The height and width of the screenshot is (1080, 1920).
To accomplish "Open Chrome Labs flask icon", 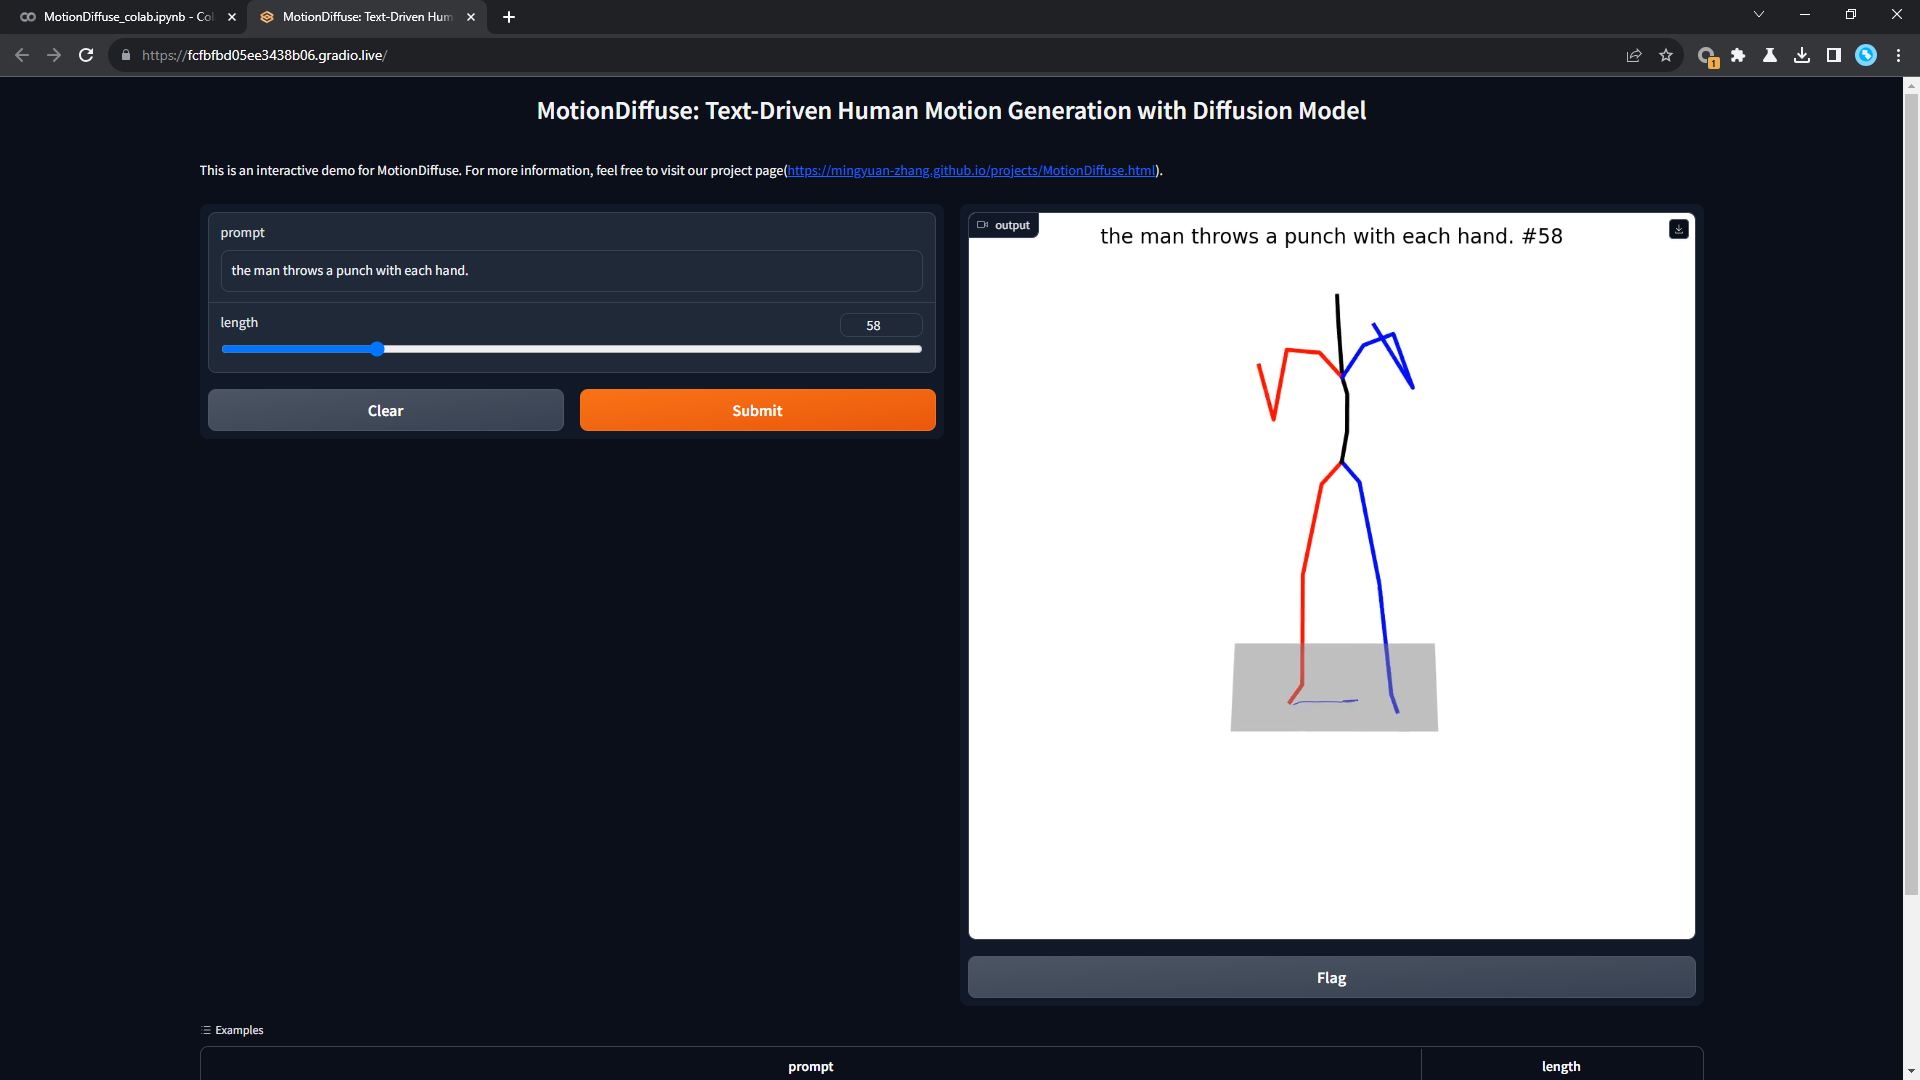I will tap(1770, 55).
